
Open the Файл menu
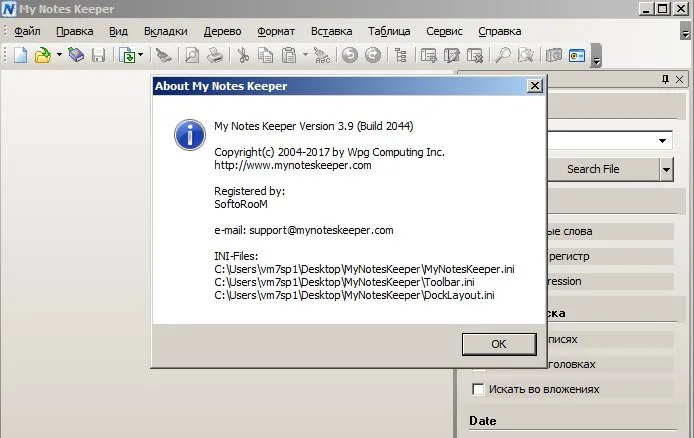27,31
